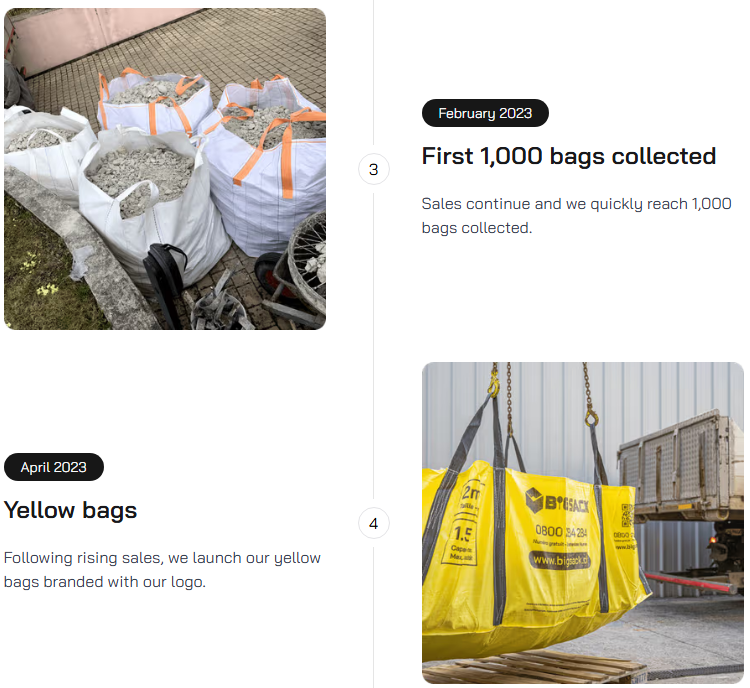Click the vertical timeline line between markers

click(x=374, y=345)
